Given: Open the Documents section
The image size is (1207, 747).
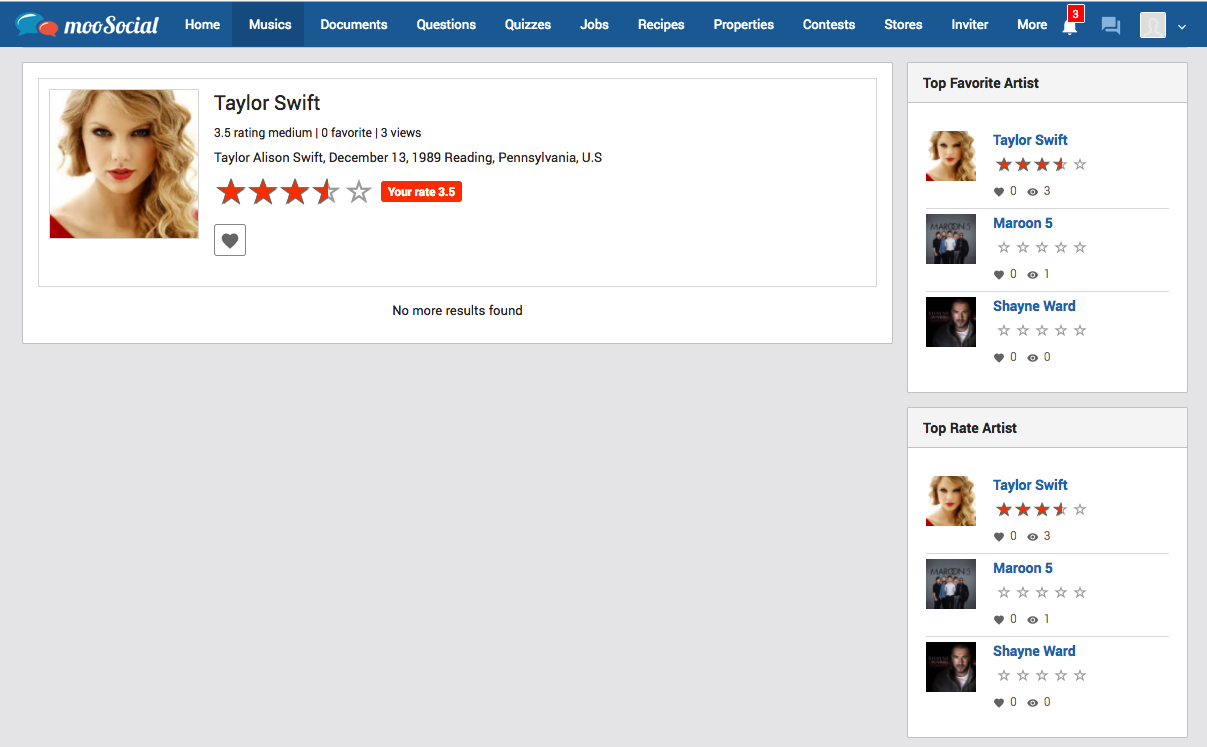Looking at the screenshot, I should 354,25.
